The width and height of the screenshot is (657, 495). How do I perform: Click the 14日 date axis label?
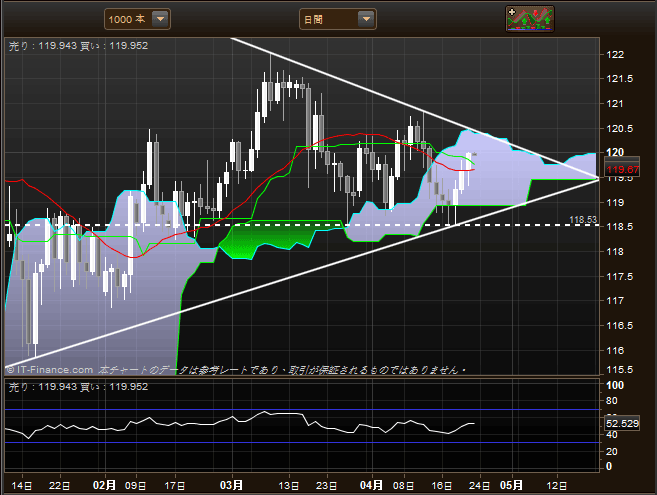point(22,486)
